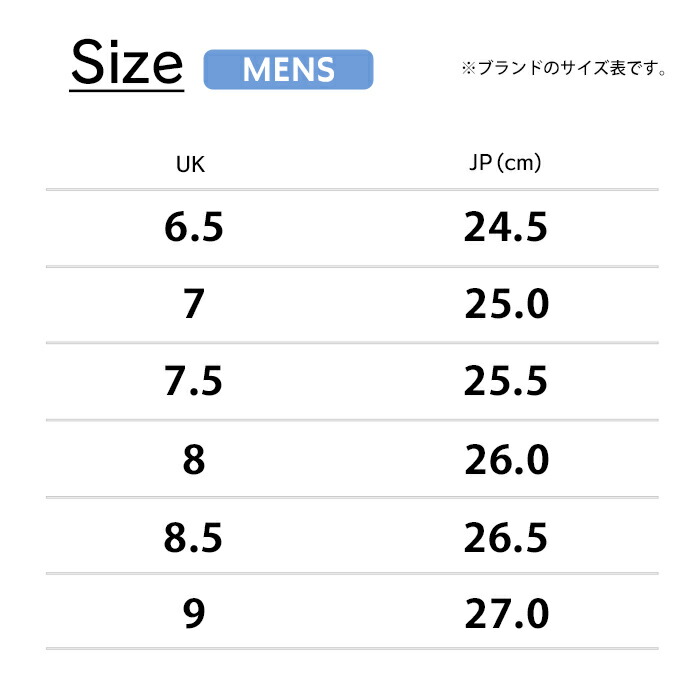Select JP size 24.5 cell

coord(505,227)
